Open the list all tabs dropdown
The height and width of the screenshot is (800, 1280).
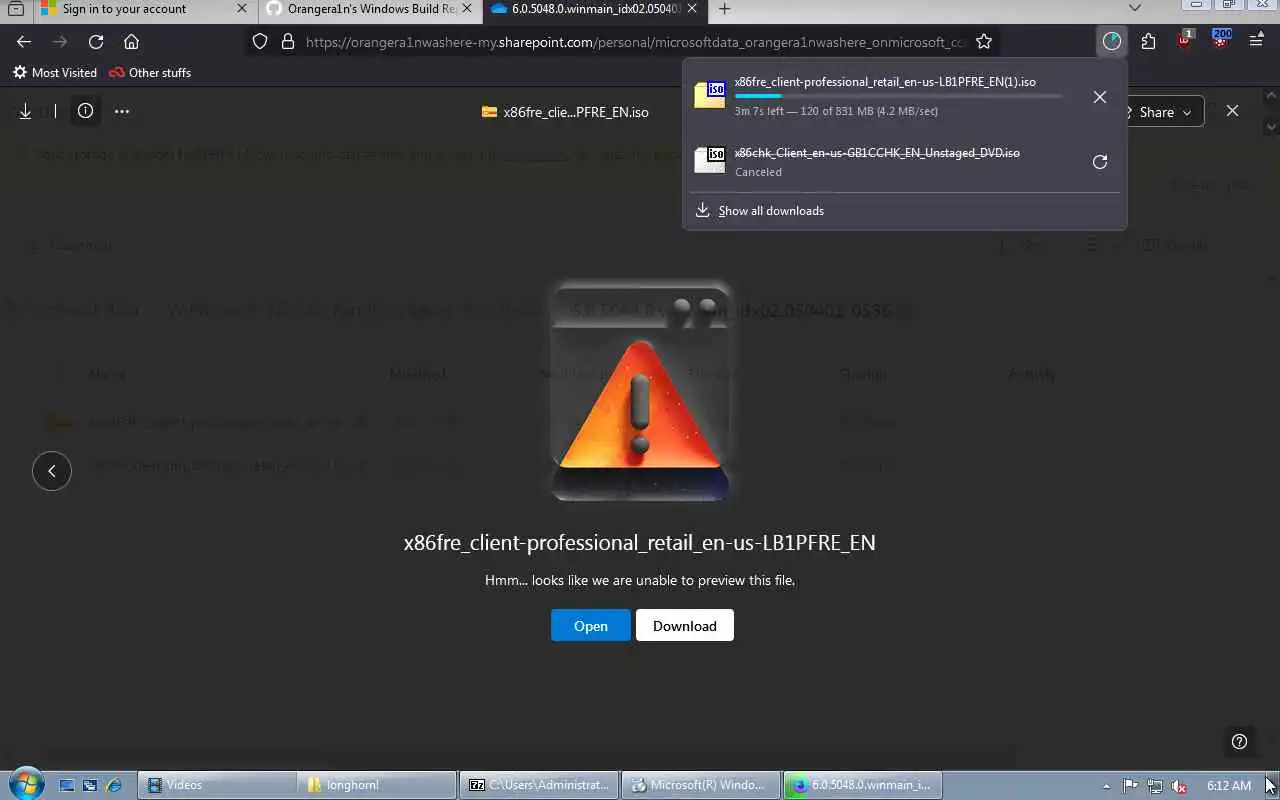1134,9
